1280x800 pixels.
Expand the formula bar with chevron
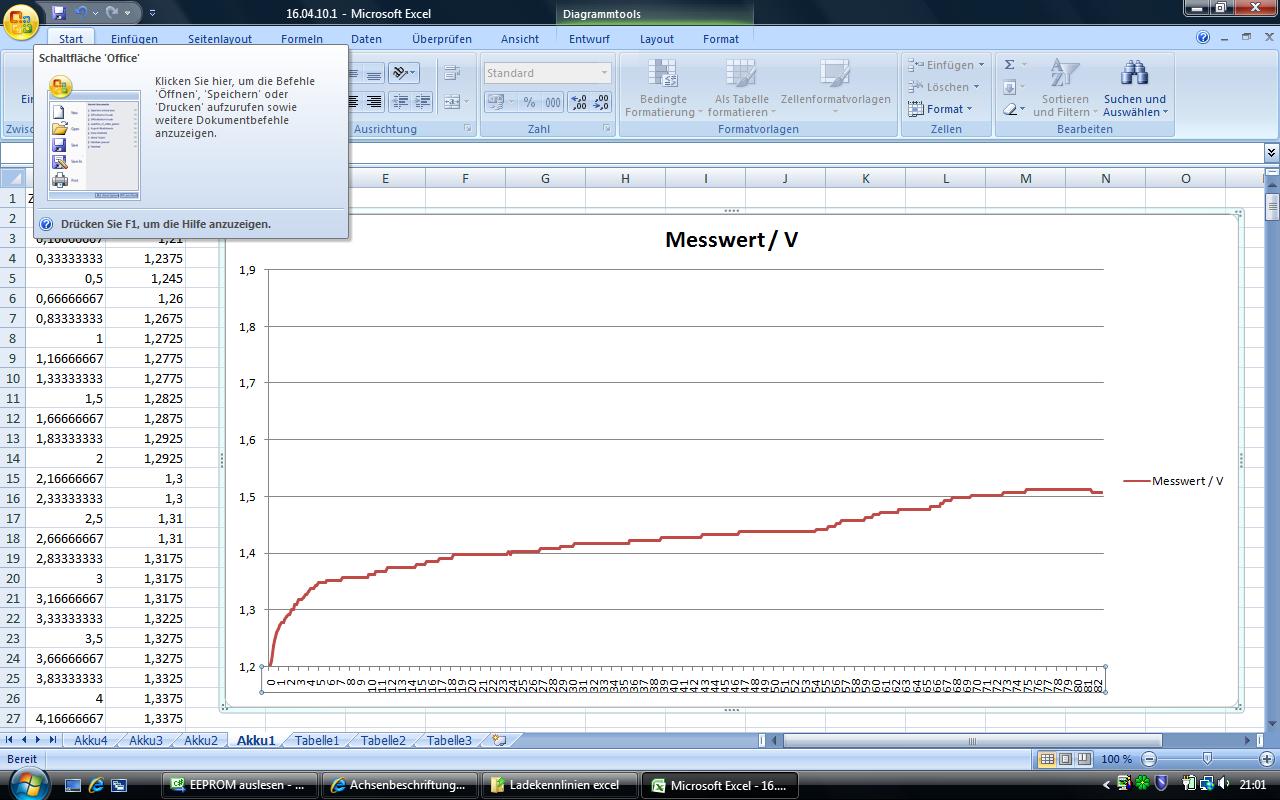click(1271, 153)
